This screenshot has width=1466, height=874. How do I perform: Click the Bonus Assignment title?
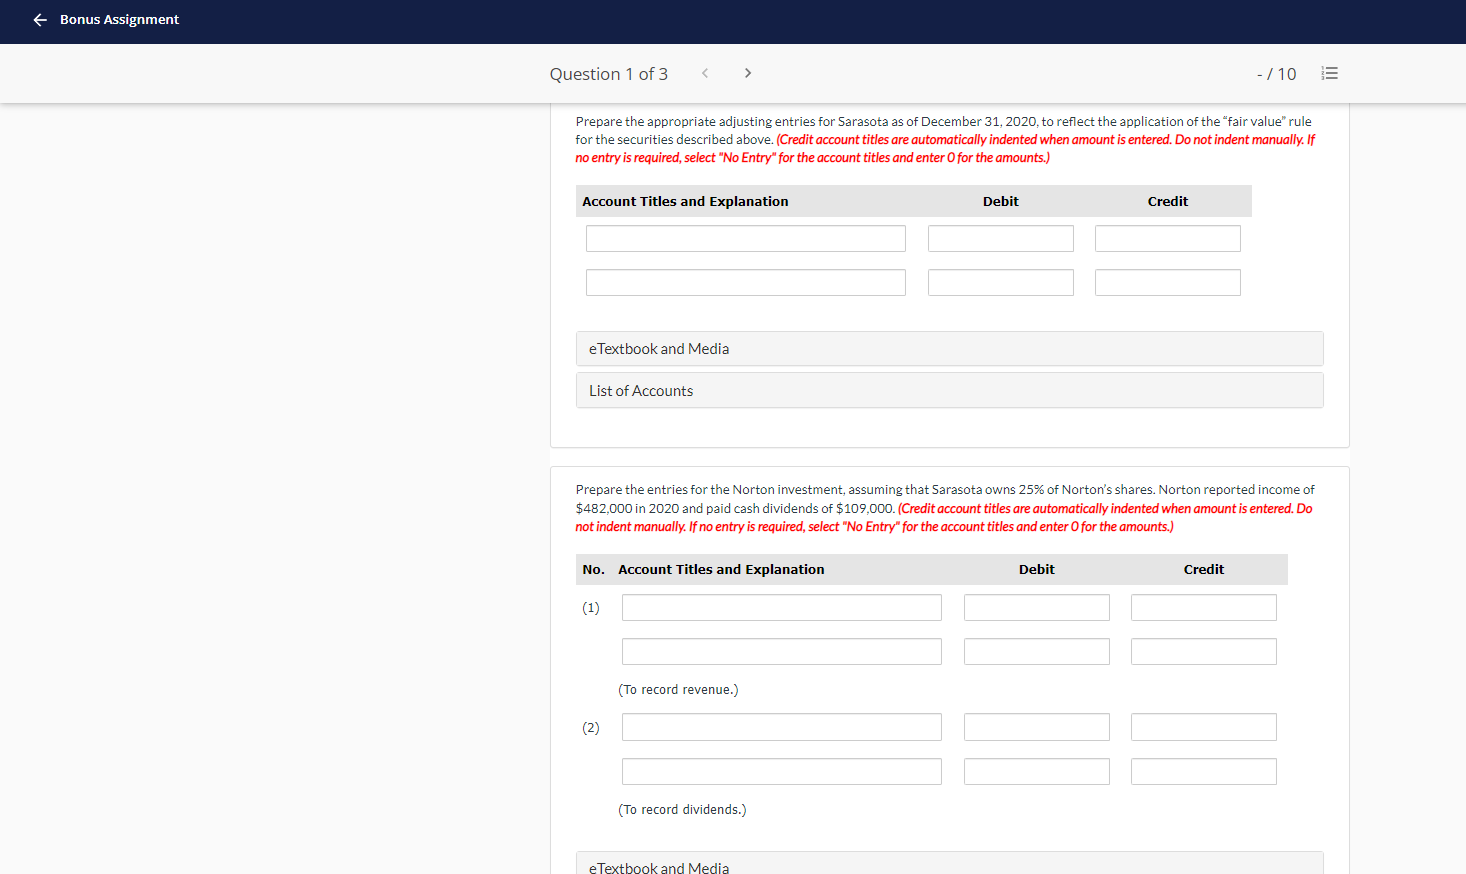(x=119, y=20)
